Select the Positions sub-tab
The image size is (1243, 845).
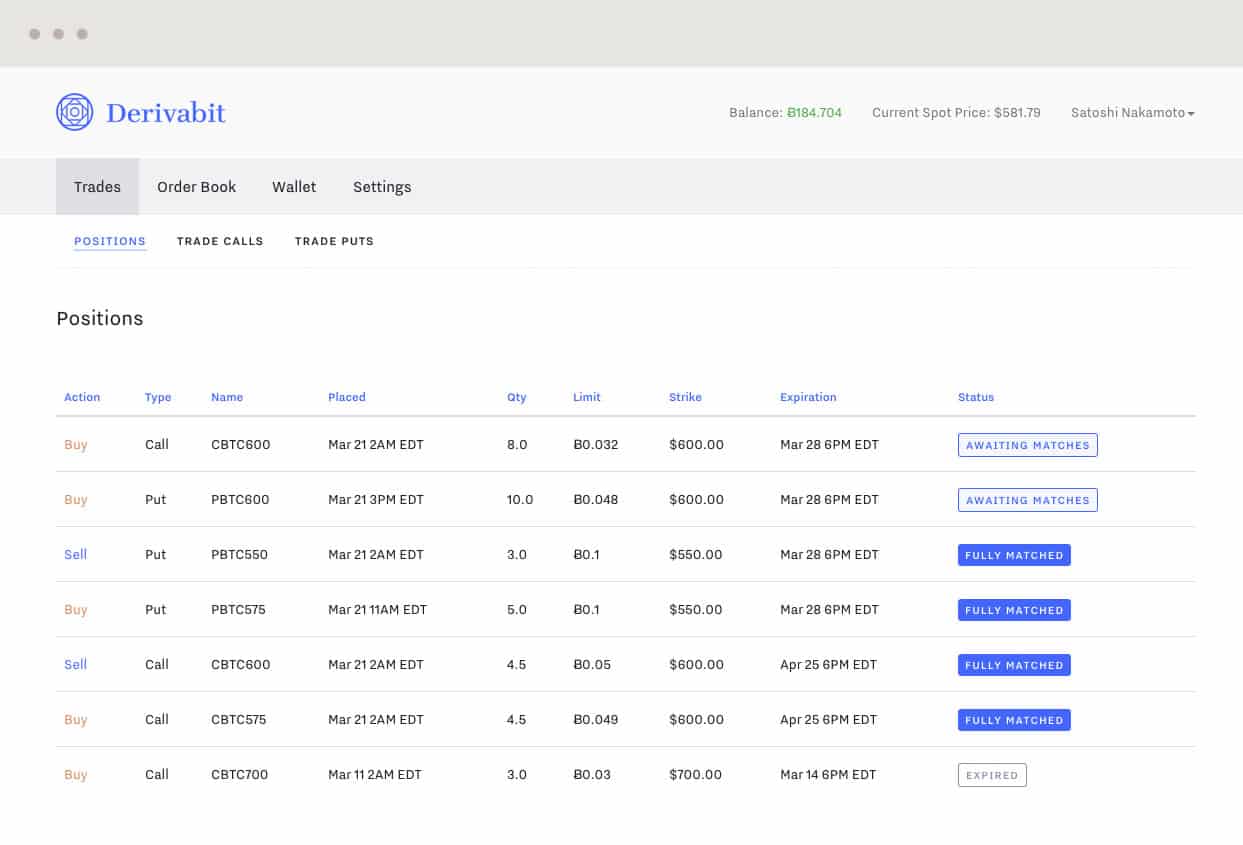pyautogui.click(x=110, y=241)
